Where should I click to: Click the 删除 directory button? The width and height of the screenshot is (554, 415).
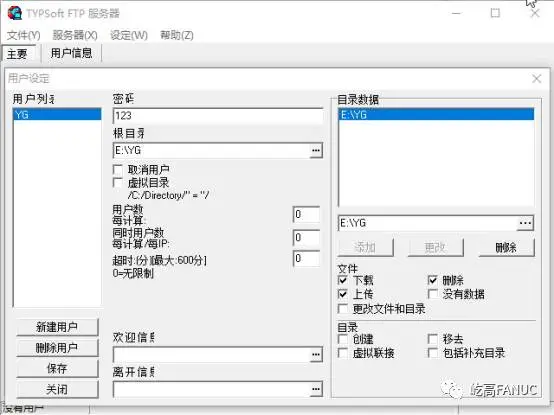506,247
